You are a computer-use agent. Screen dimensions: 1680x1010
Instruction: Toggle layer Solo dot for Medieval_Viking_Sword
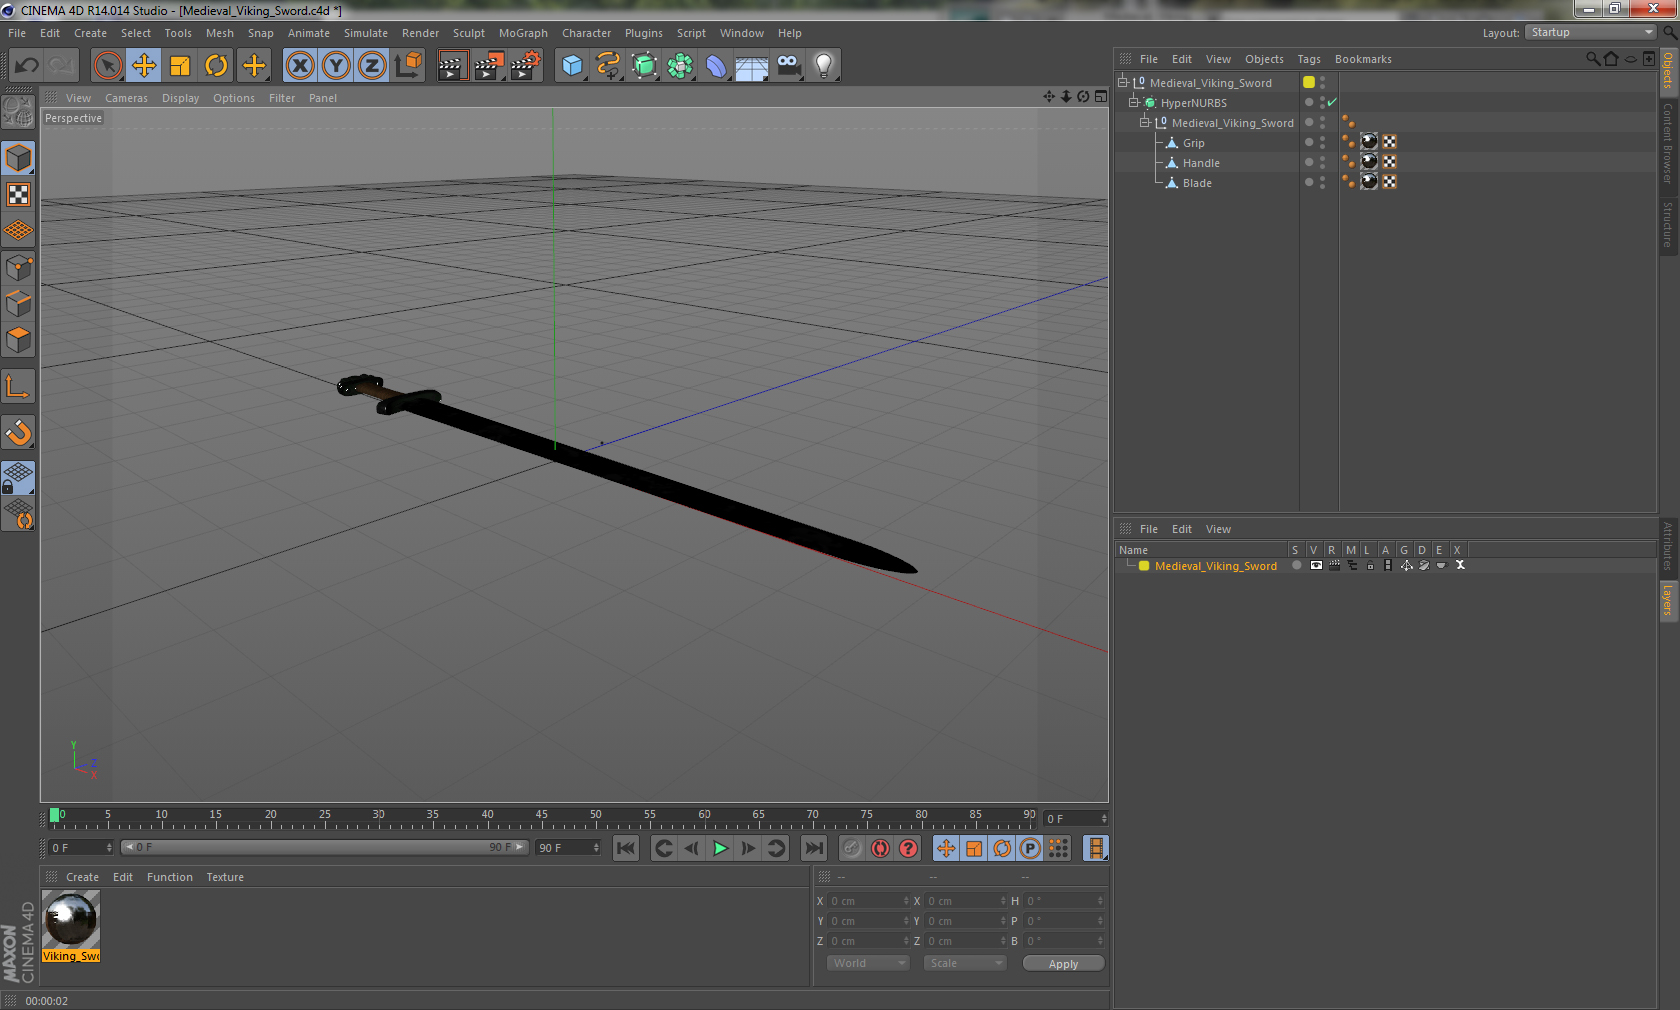[1296, 565]
